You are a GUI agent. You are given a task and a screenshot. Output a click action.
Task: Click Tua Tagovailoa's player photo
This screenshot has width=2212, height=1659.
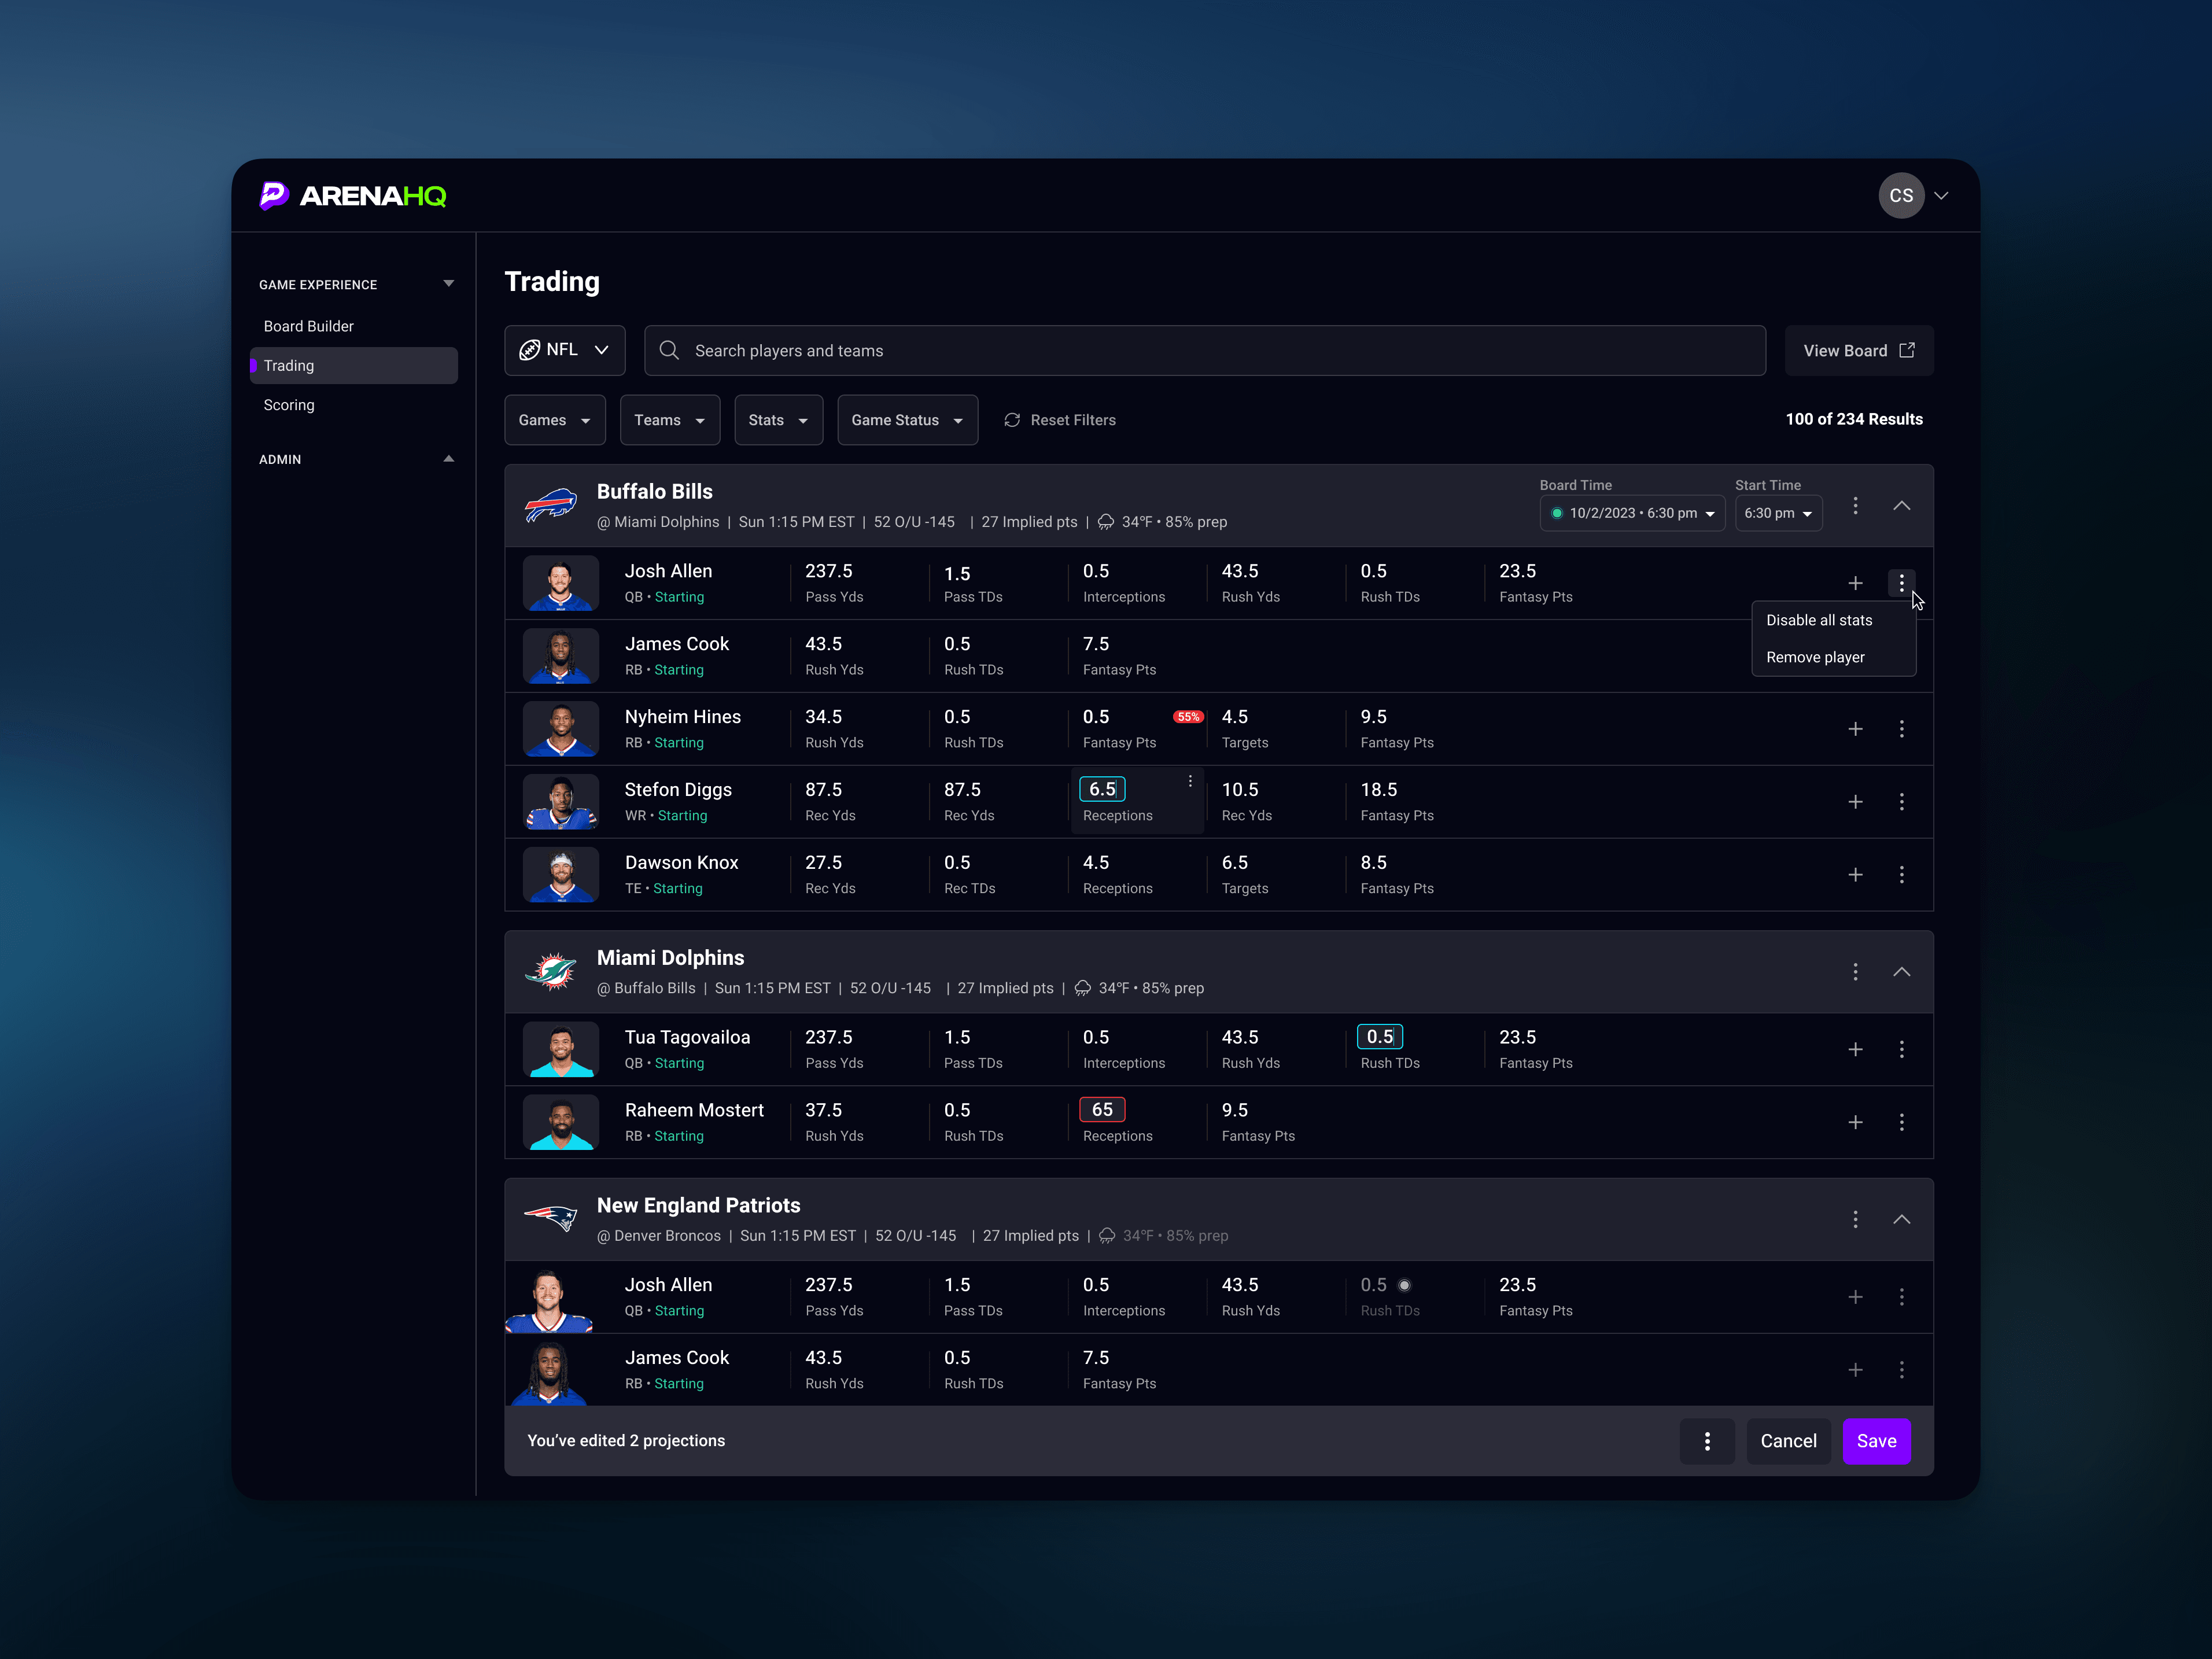click(x=561, y=1049)
